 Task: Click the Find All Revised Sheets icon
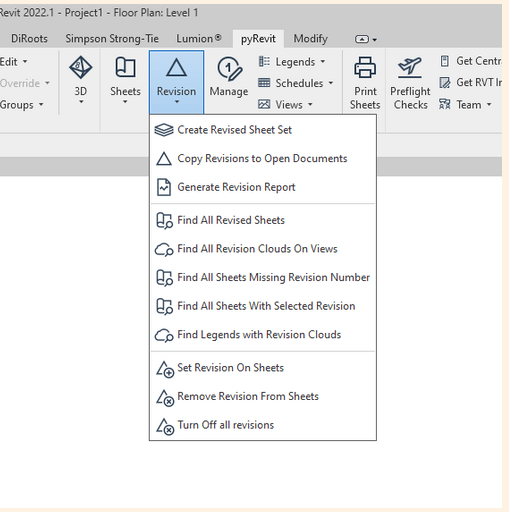pos(164,220)
